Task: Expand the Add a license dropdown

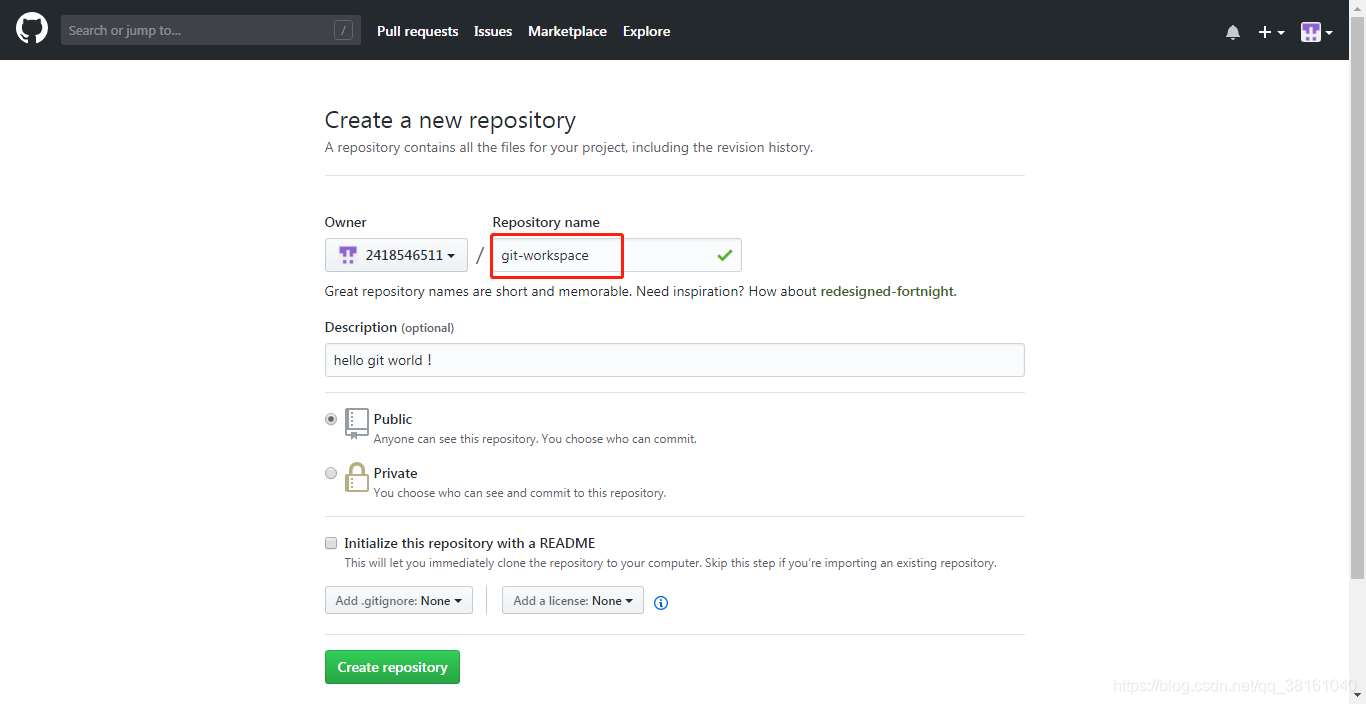Action: tap(573, 600)
